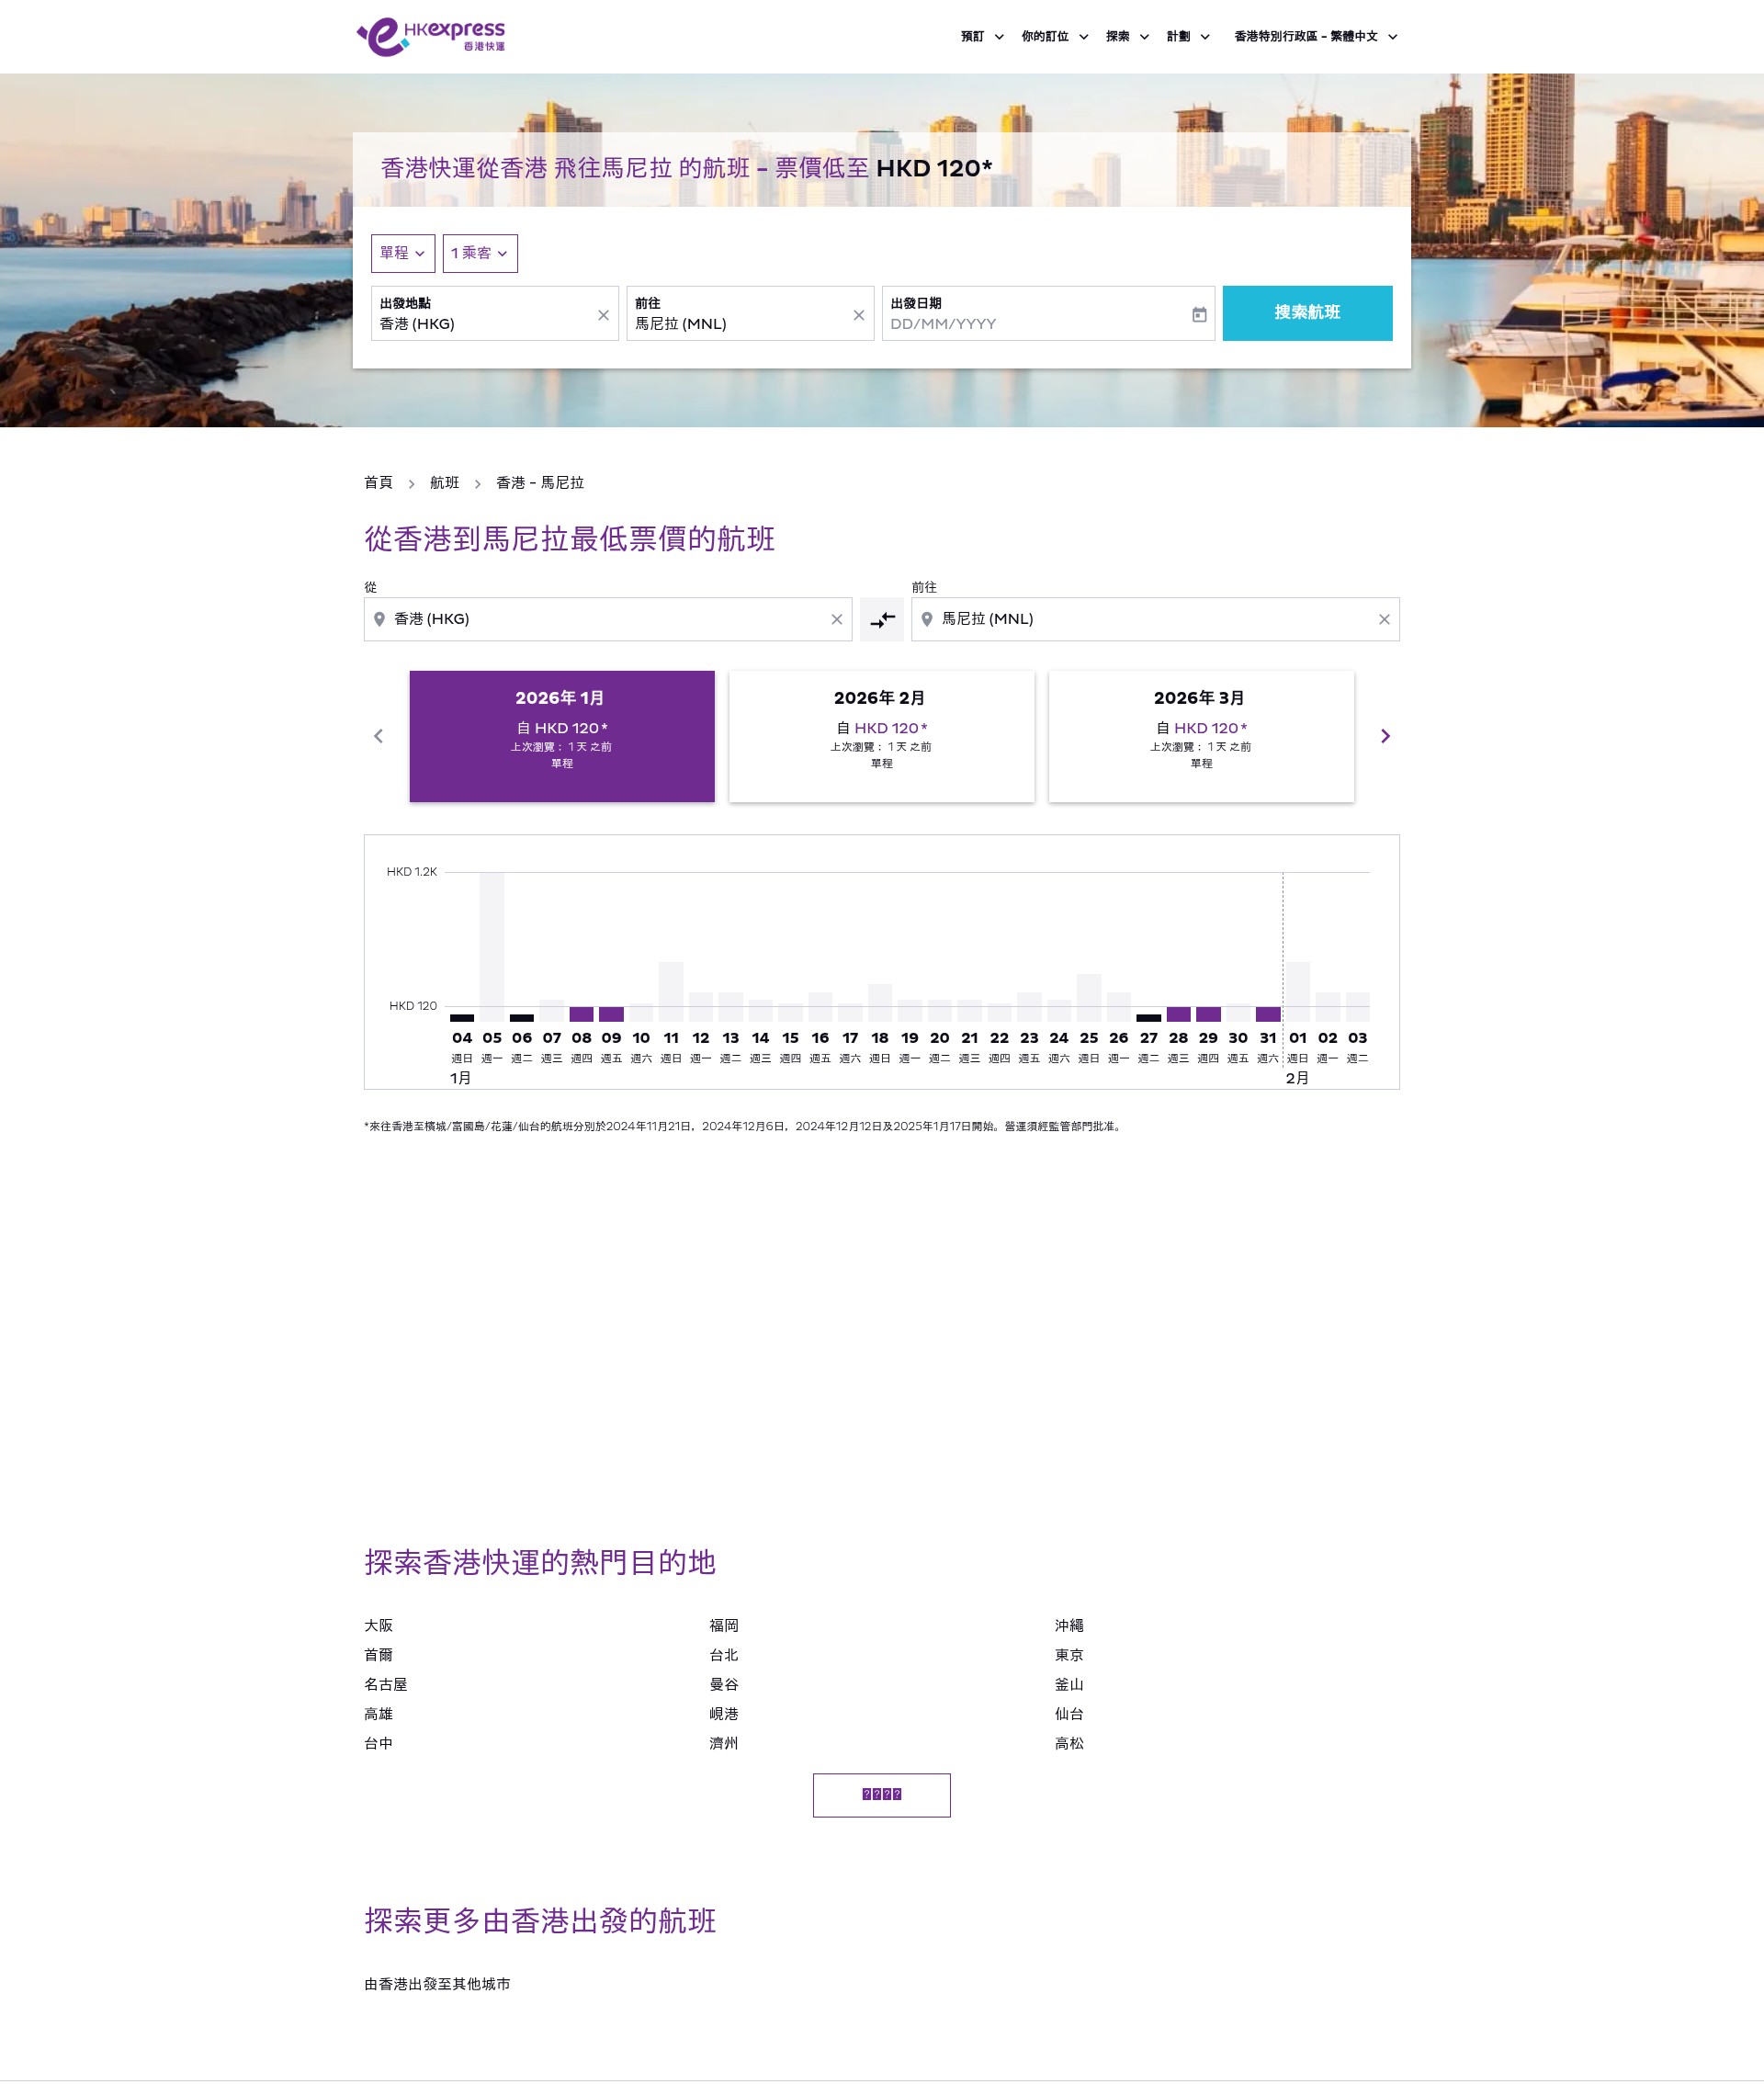Select the fare bar for January 09
Viewport: 1764px width, 2084px height.
tap(611, 1014)
